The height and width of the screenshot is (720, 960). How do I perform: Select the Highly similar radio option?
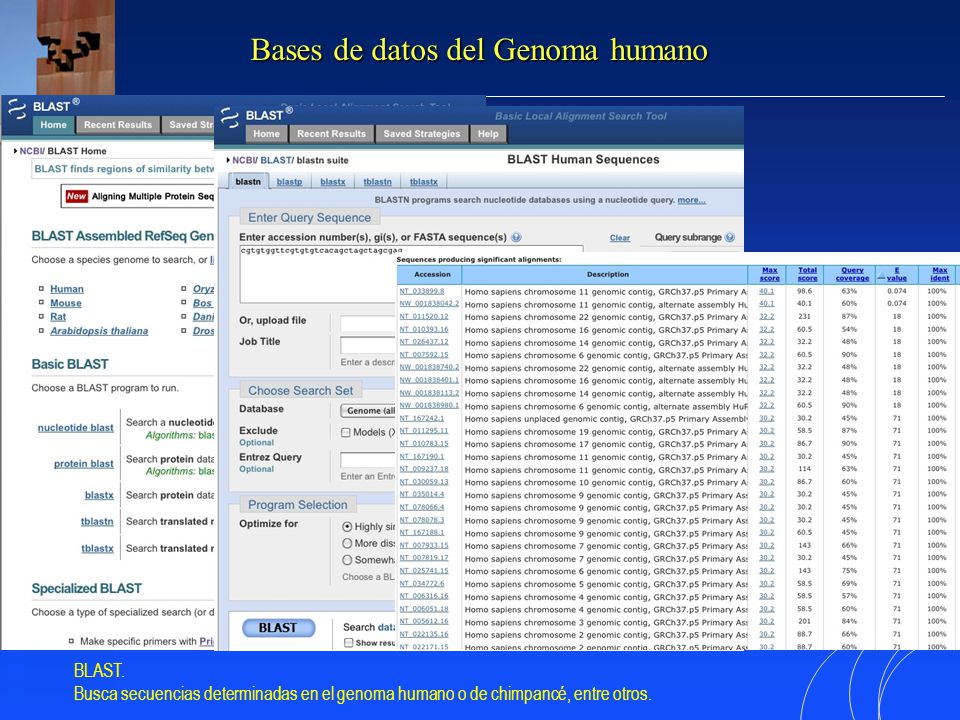coord(347,527)
